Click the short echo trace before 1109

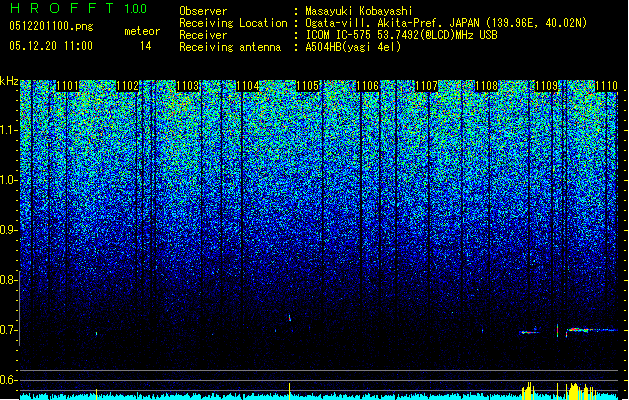tap(529, 332)
